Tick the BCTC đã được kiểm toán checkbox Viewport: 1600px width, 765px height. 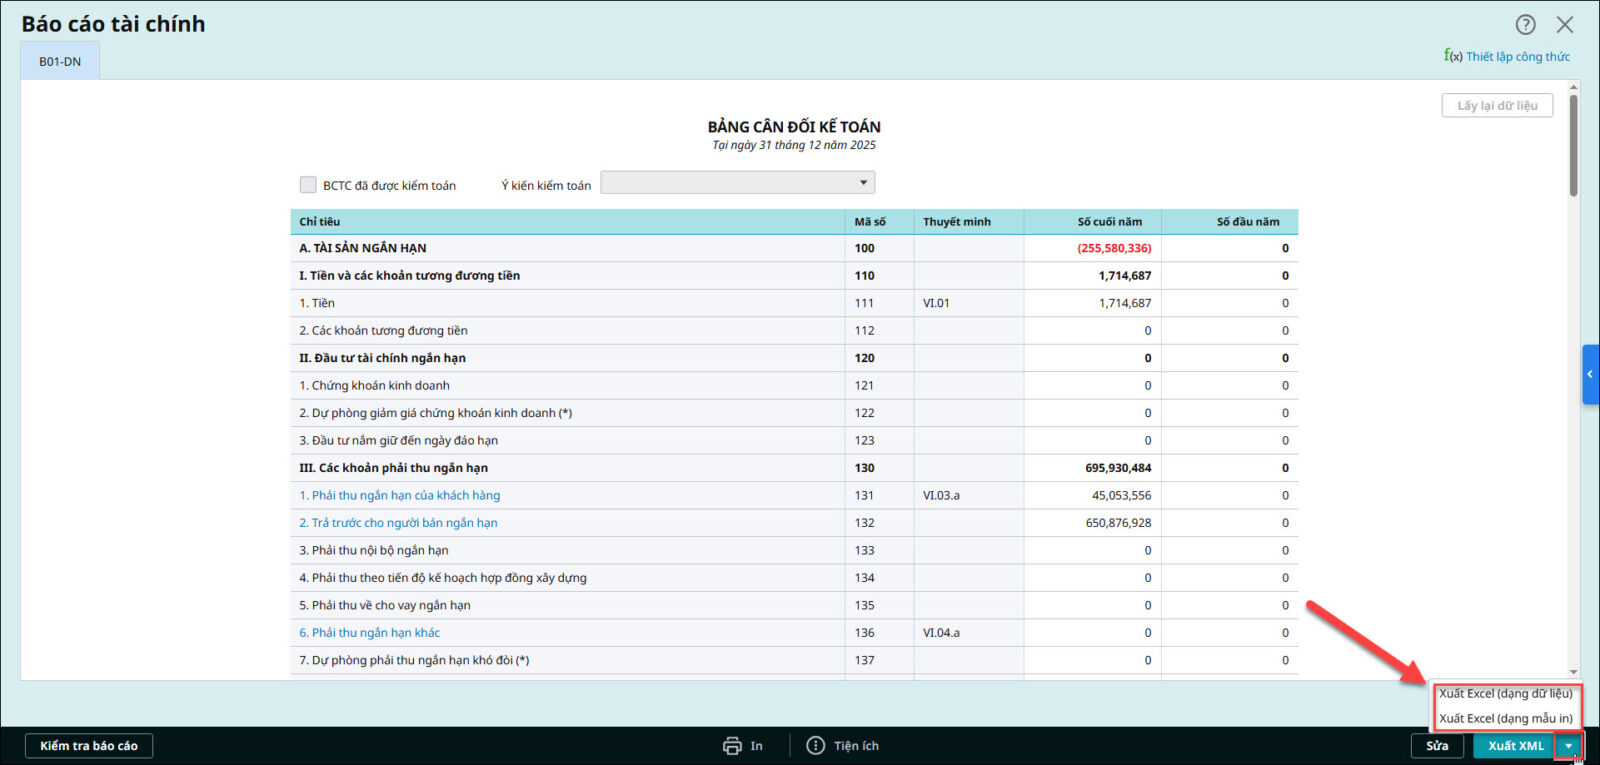point(308,185)
